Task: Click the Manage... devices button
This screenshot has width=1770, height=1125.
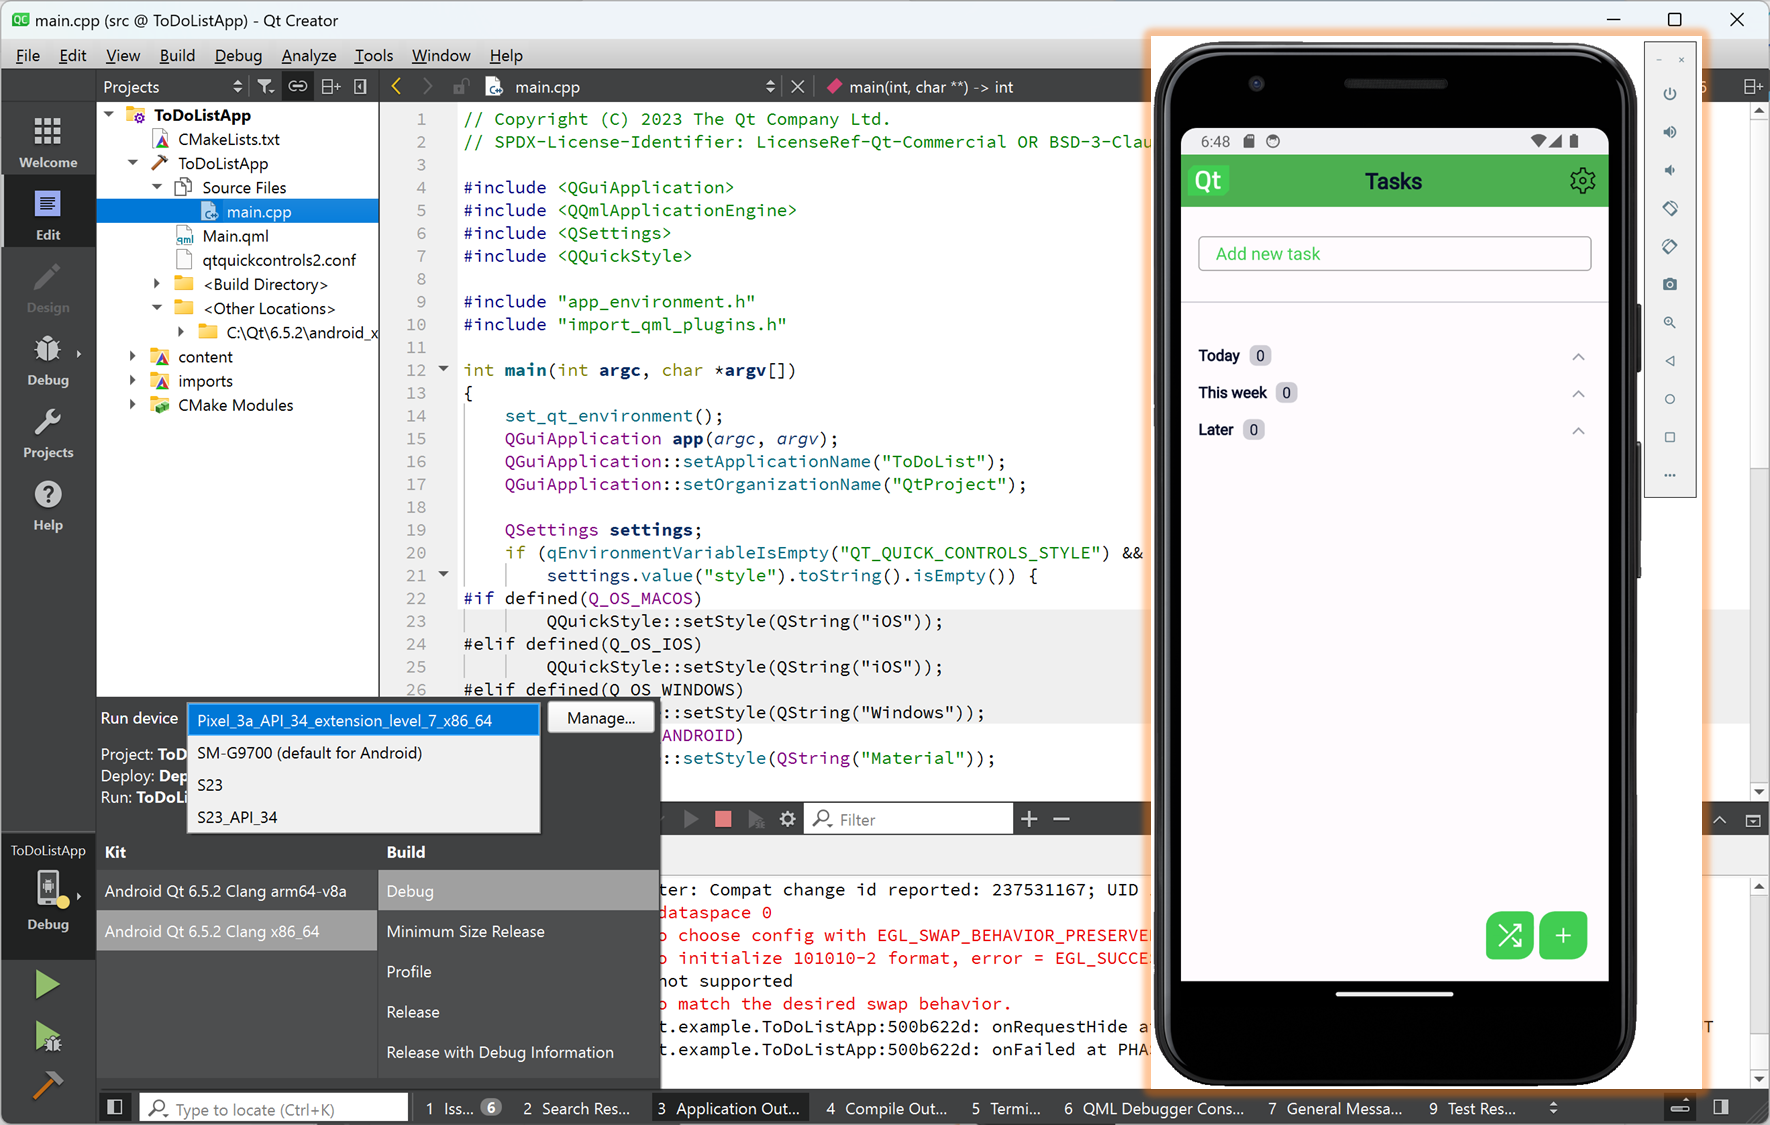Action: [x=601, y=718]
